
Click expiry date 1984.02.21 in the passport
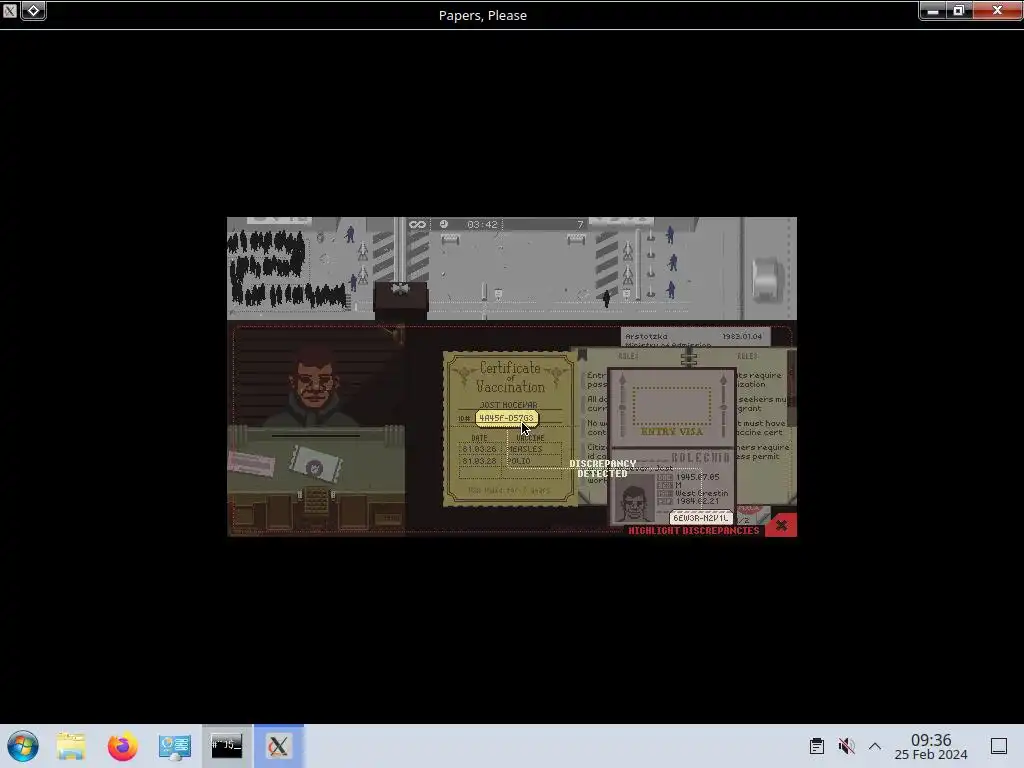click(x=697, y=502)
